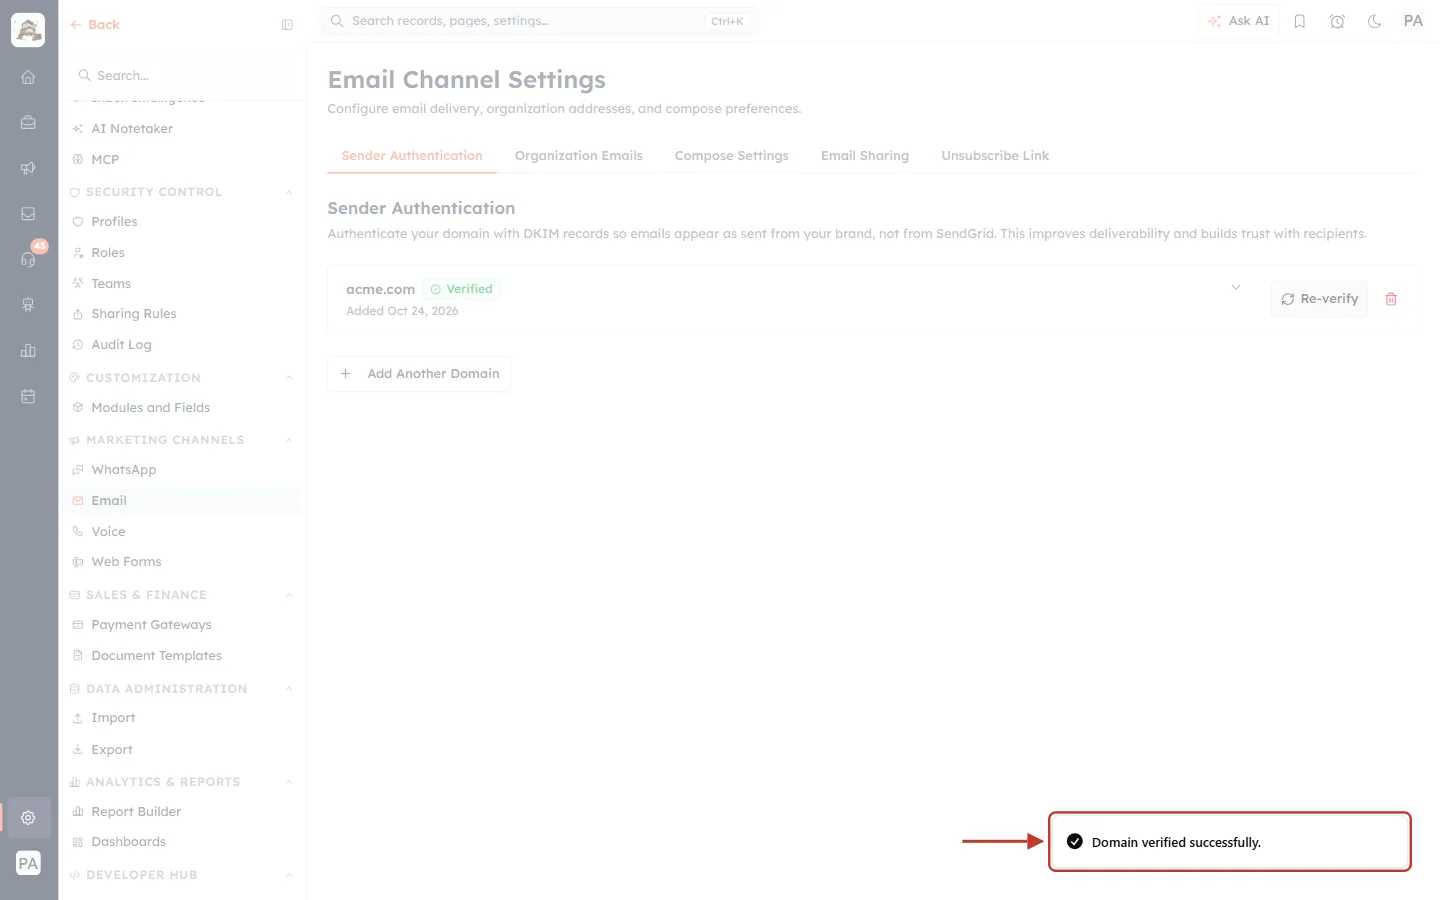Open the home icon in left rail
The width and height of the screenshot is (1440, 900).
28,77
